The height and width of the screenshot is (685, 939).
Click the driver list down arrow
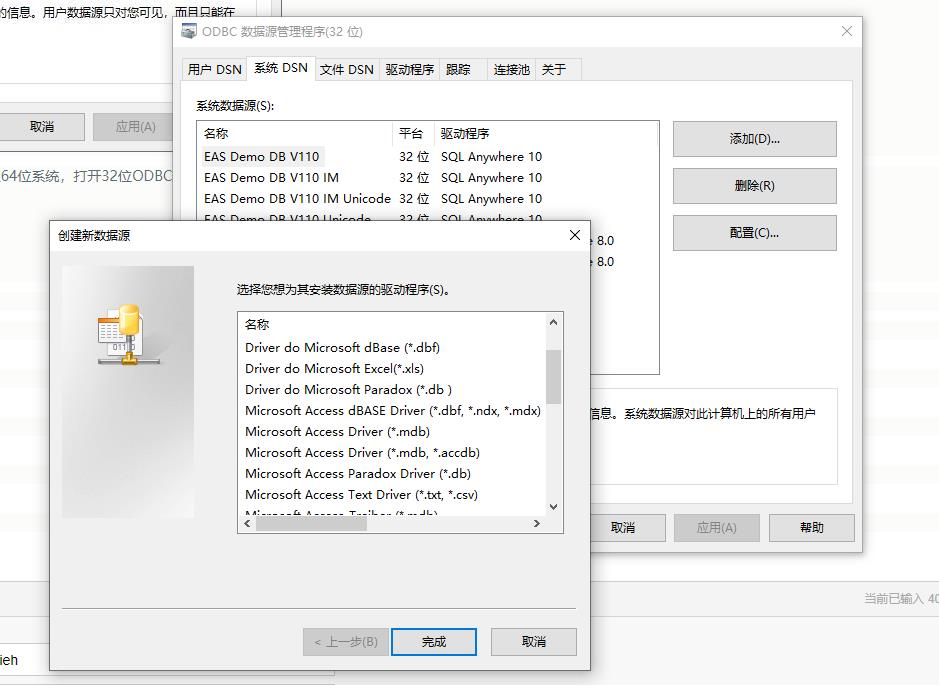click(x=553, y=507)
